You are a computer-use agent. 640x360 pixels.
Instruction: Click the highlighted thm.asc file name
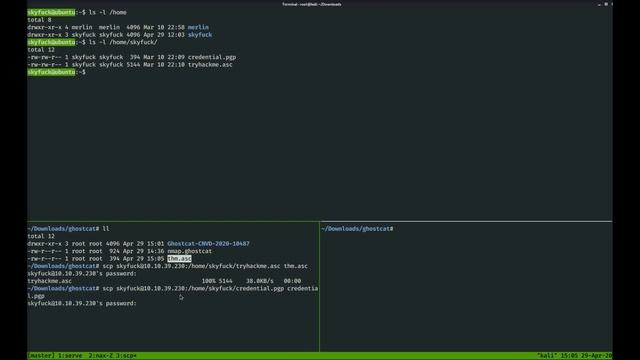click(179, 258)
